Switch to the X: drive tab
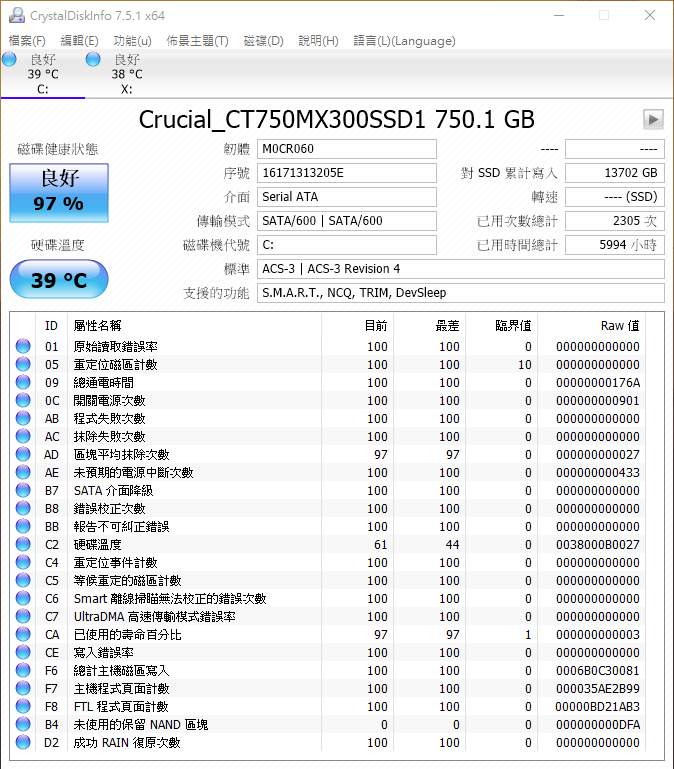674x769 pixels. 127,74
